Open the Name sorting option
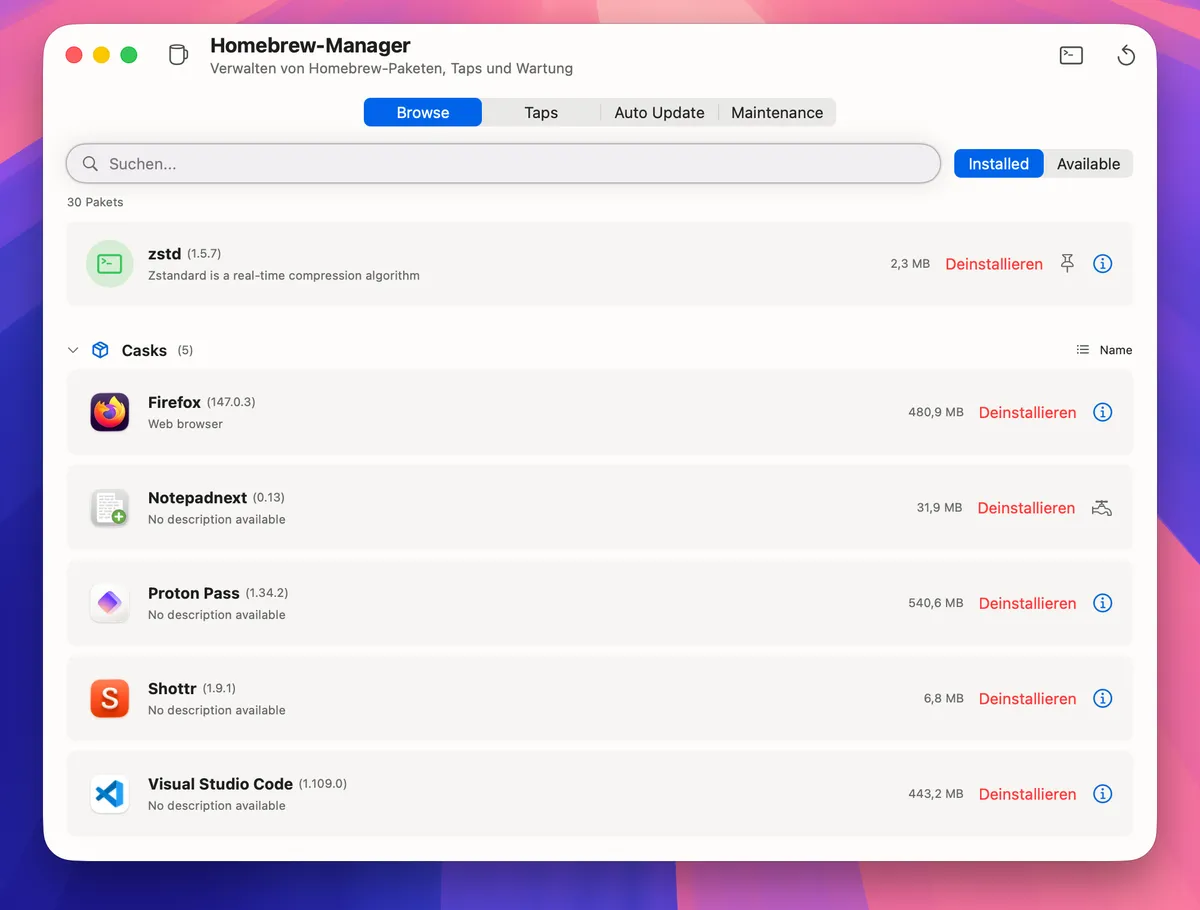 click(1114, 350)
